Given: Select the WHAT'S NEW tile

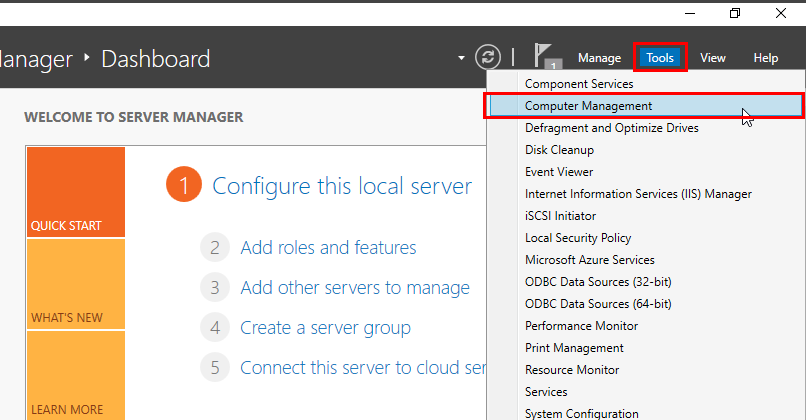Looking at the screenshot, I should (x=76, y=285).
